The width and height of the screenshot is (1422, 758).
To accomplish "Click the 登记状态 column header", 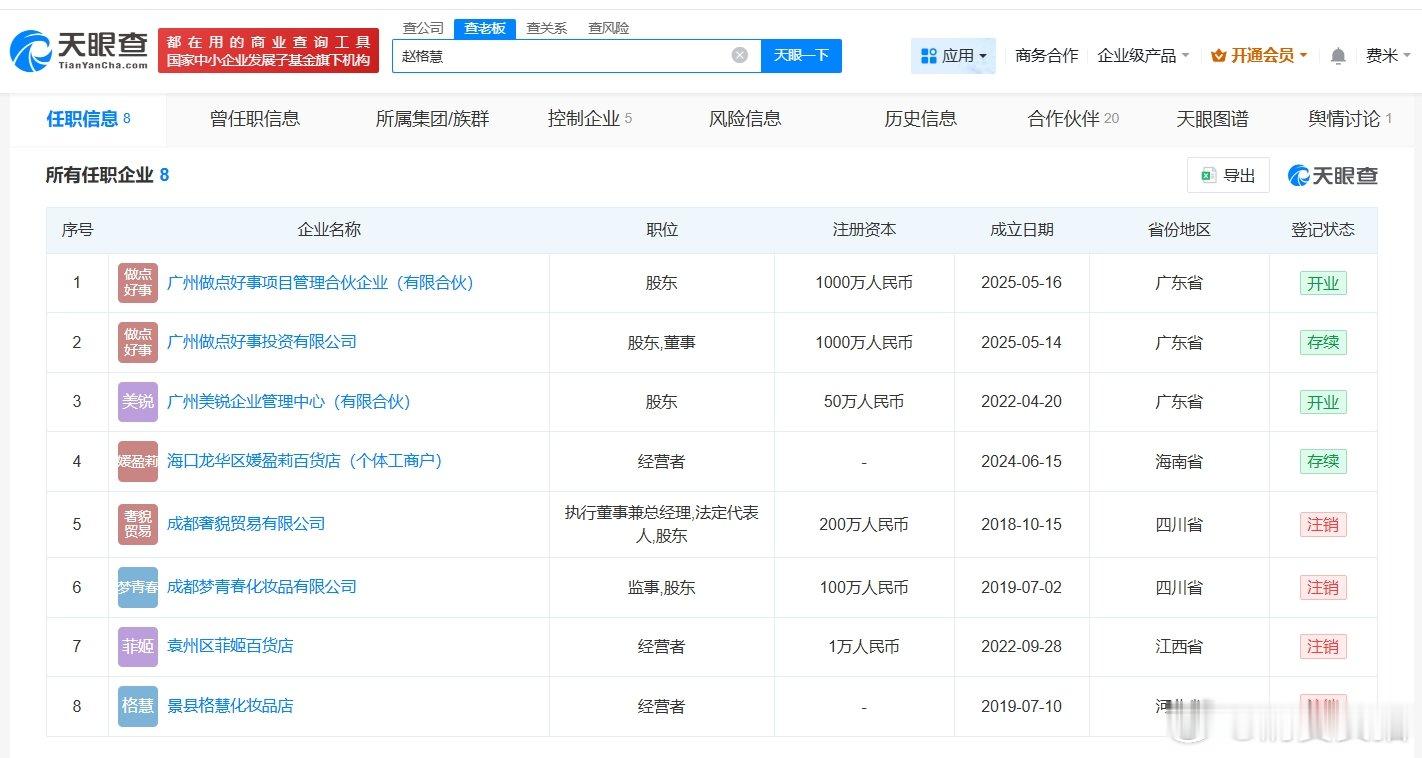I will pyautogui.click(x=1323, y=230).
